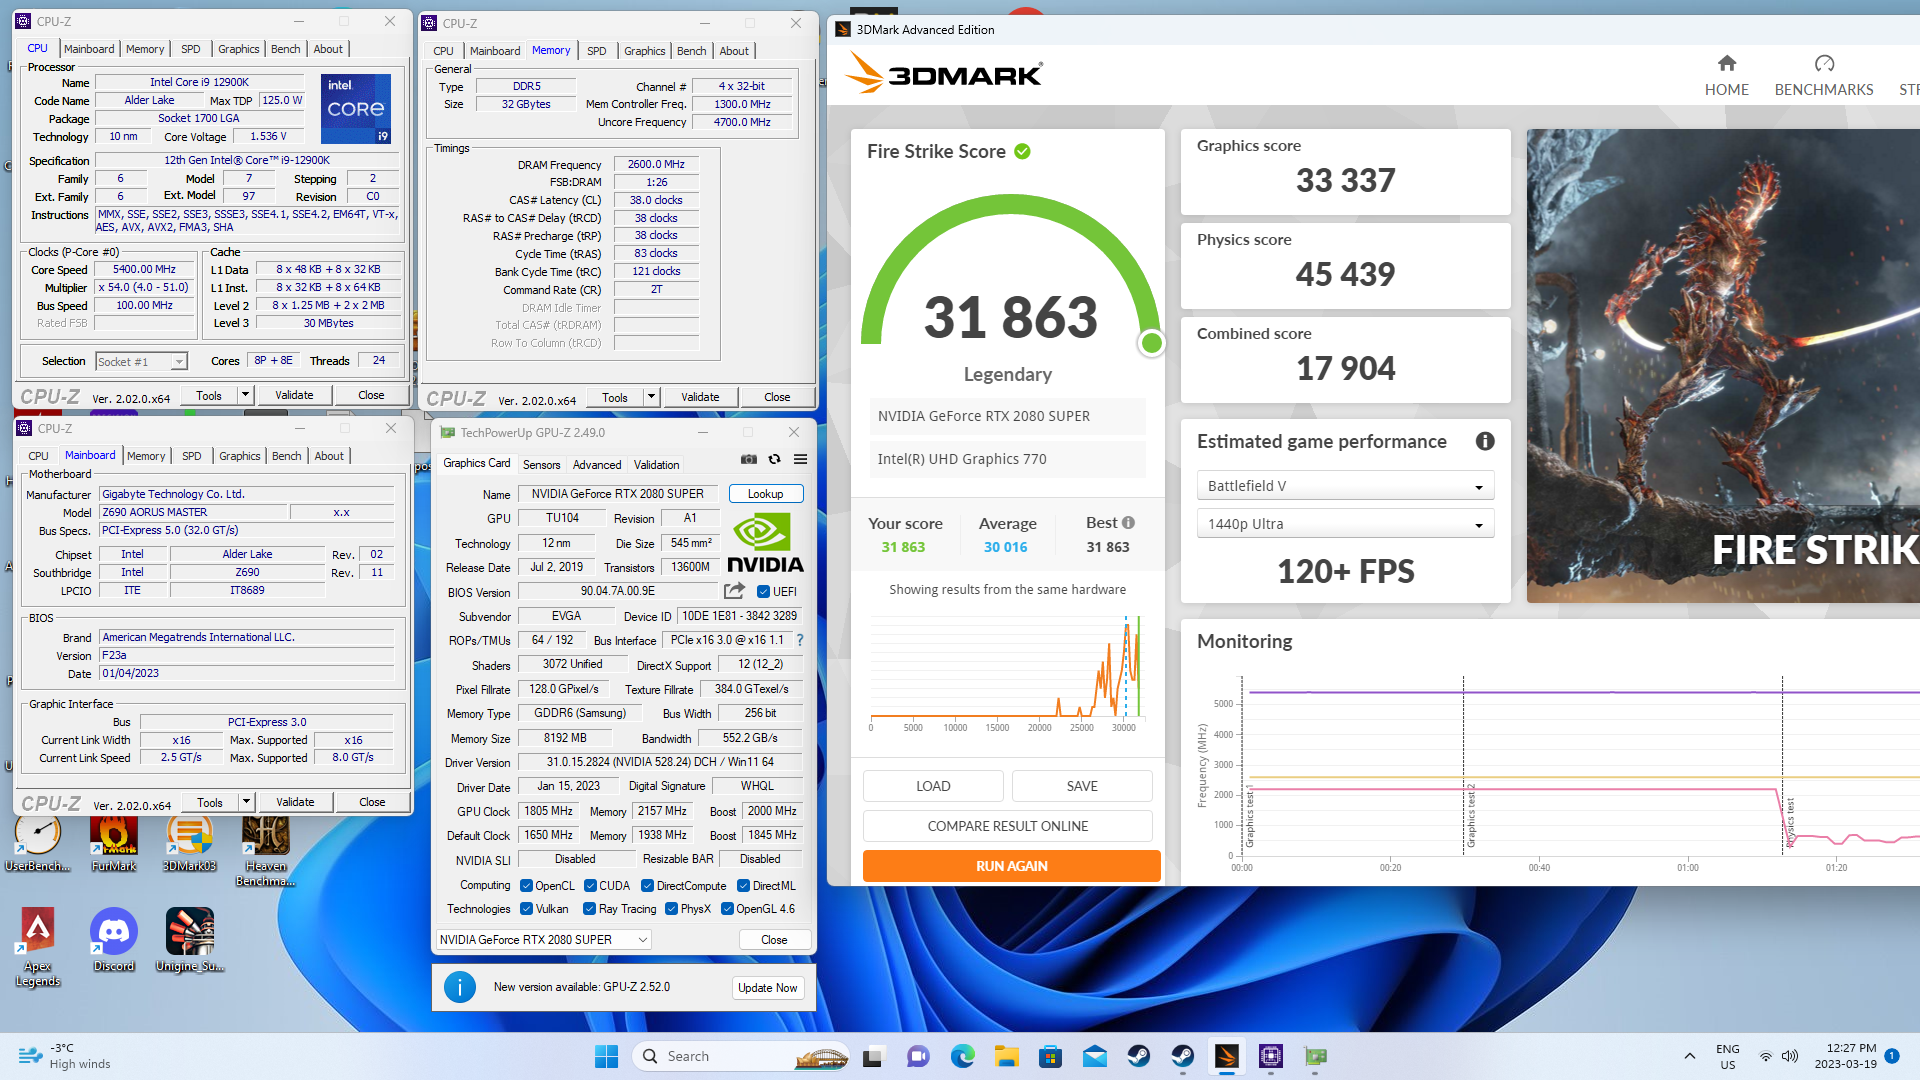The width and height of the screenshot is (1920, 1080).
Task: Click the LOAD button in 3DMark
Action: tap(933, 786)
